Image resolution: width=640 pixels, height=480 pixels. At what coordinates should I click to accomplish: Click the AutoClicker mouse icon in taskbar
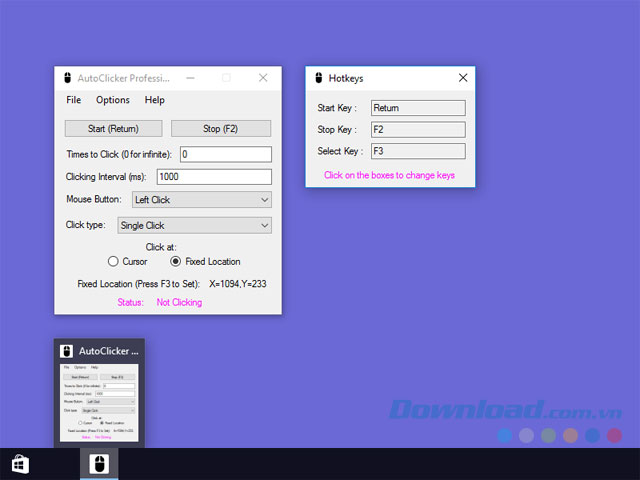[99, 464]
